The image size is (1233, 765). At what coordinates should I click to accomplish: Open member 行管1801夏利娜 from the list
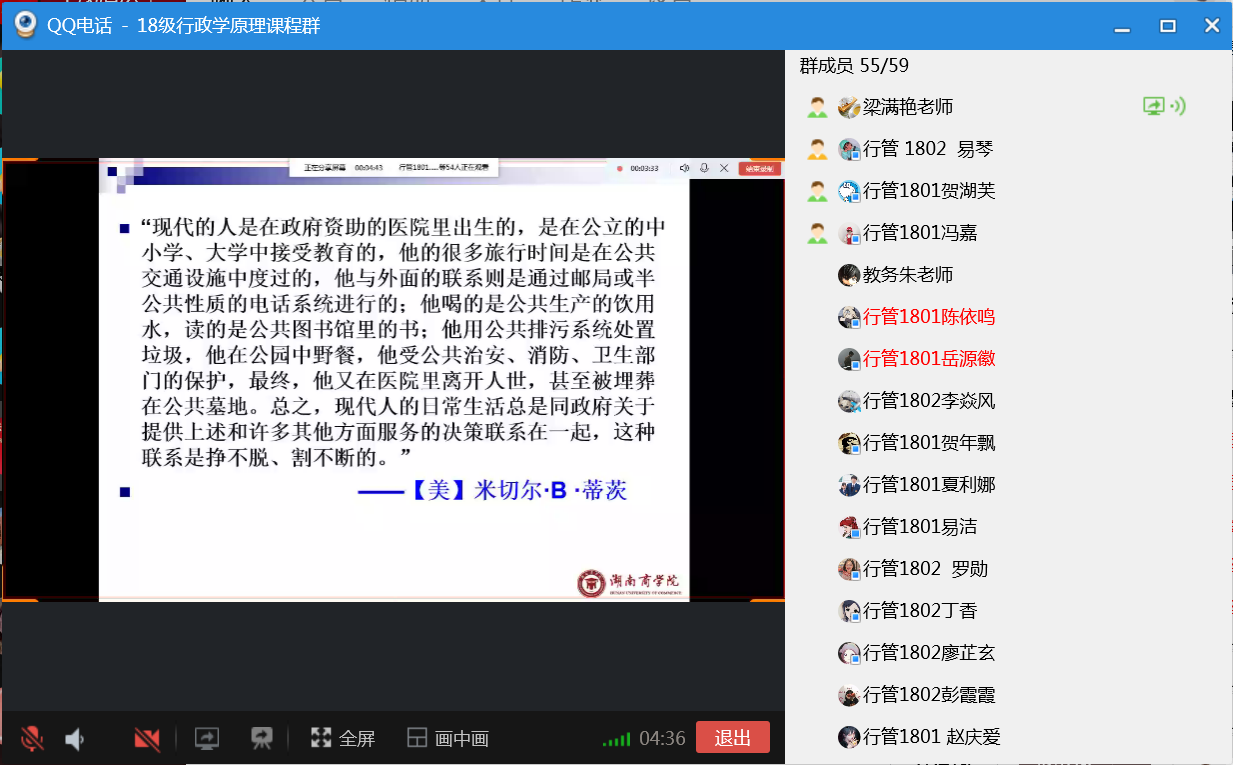click(928, 485)
